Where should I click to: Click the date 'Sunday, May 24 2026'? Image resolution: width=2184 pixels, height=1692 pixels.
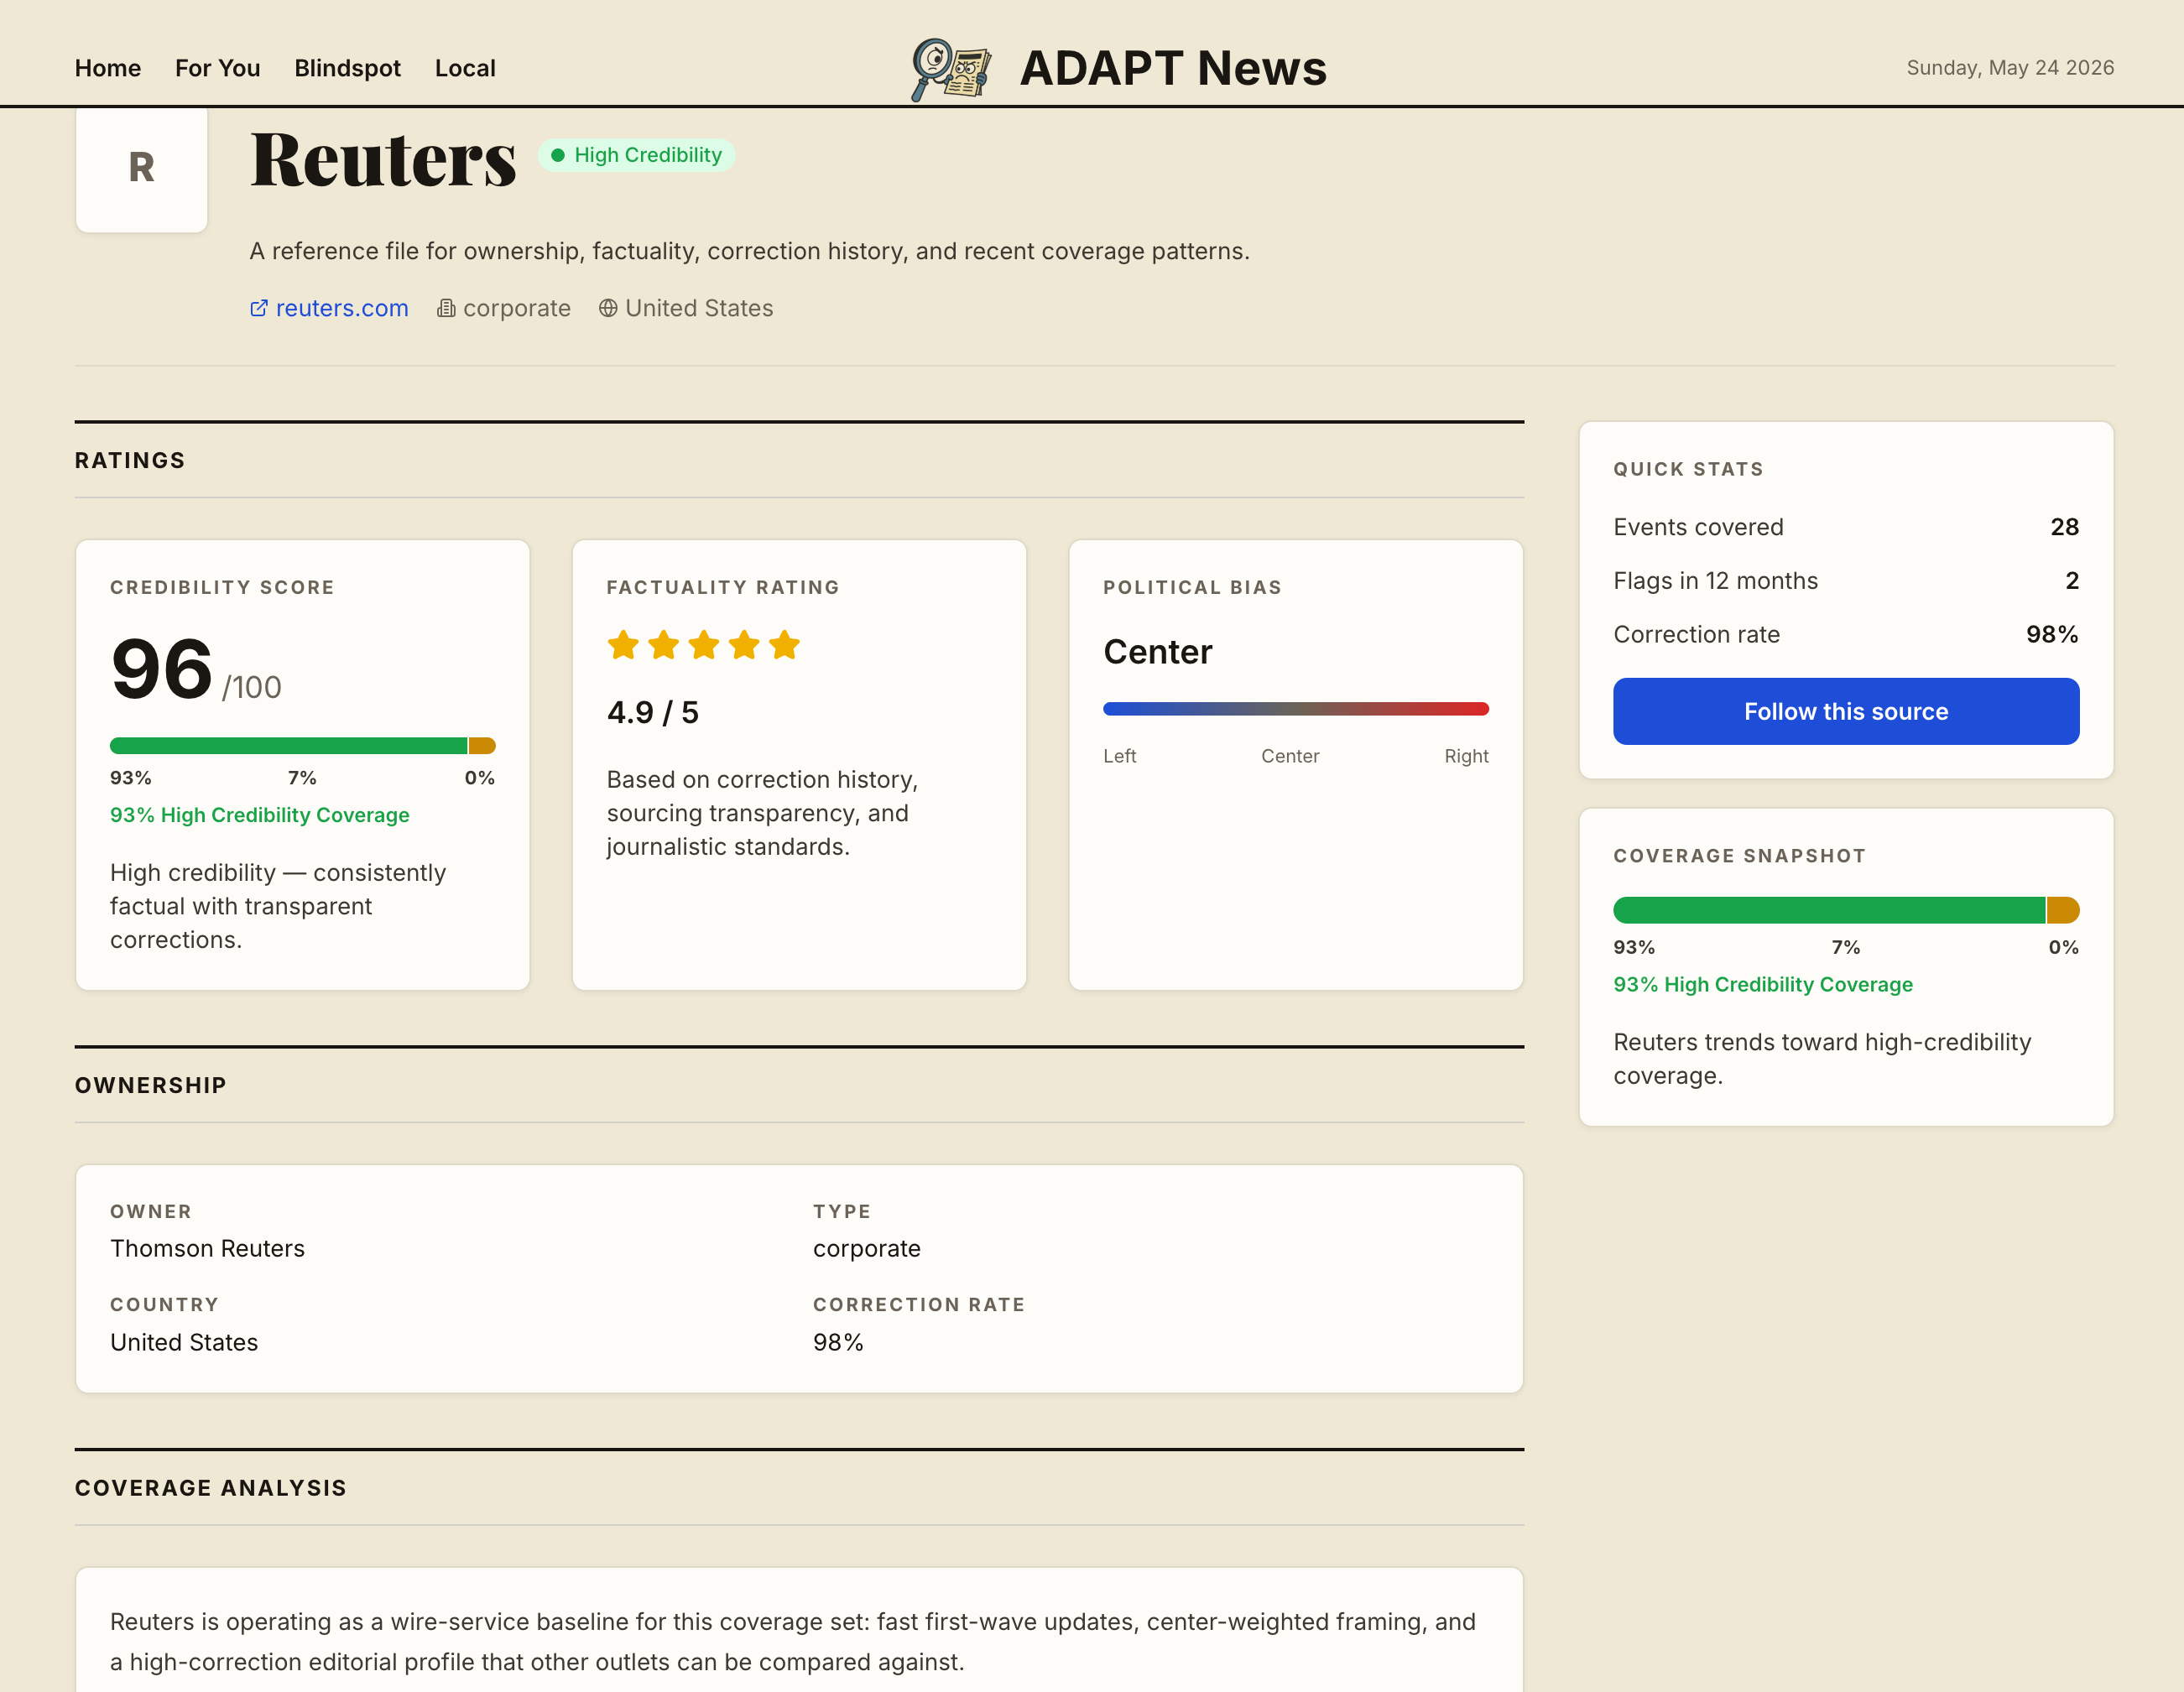[x=2010, y=68]
